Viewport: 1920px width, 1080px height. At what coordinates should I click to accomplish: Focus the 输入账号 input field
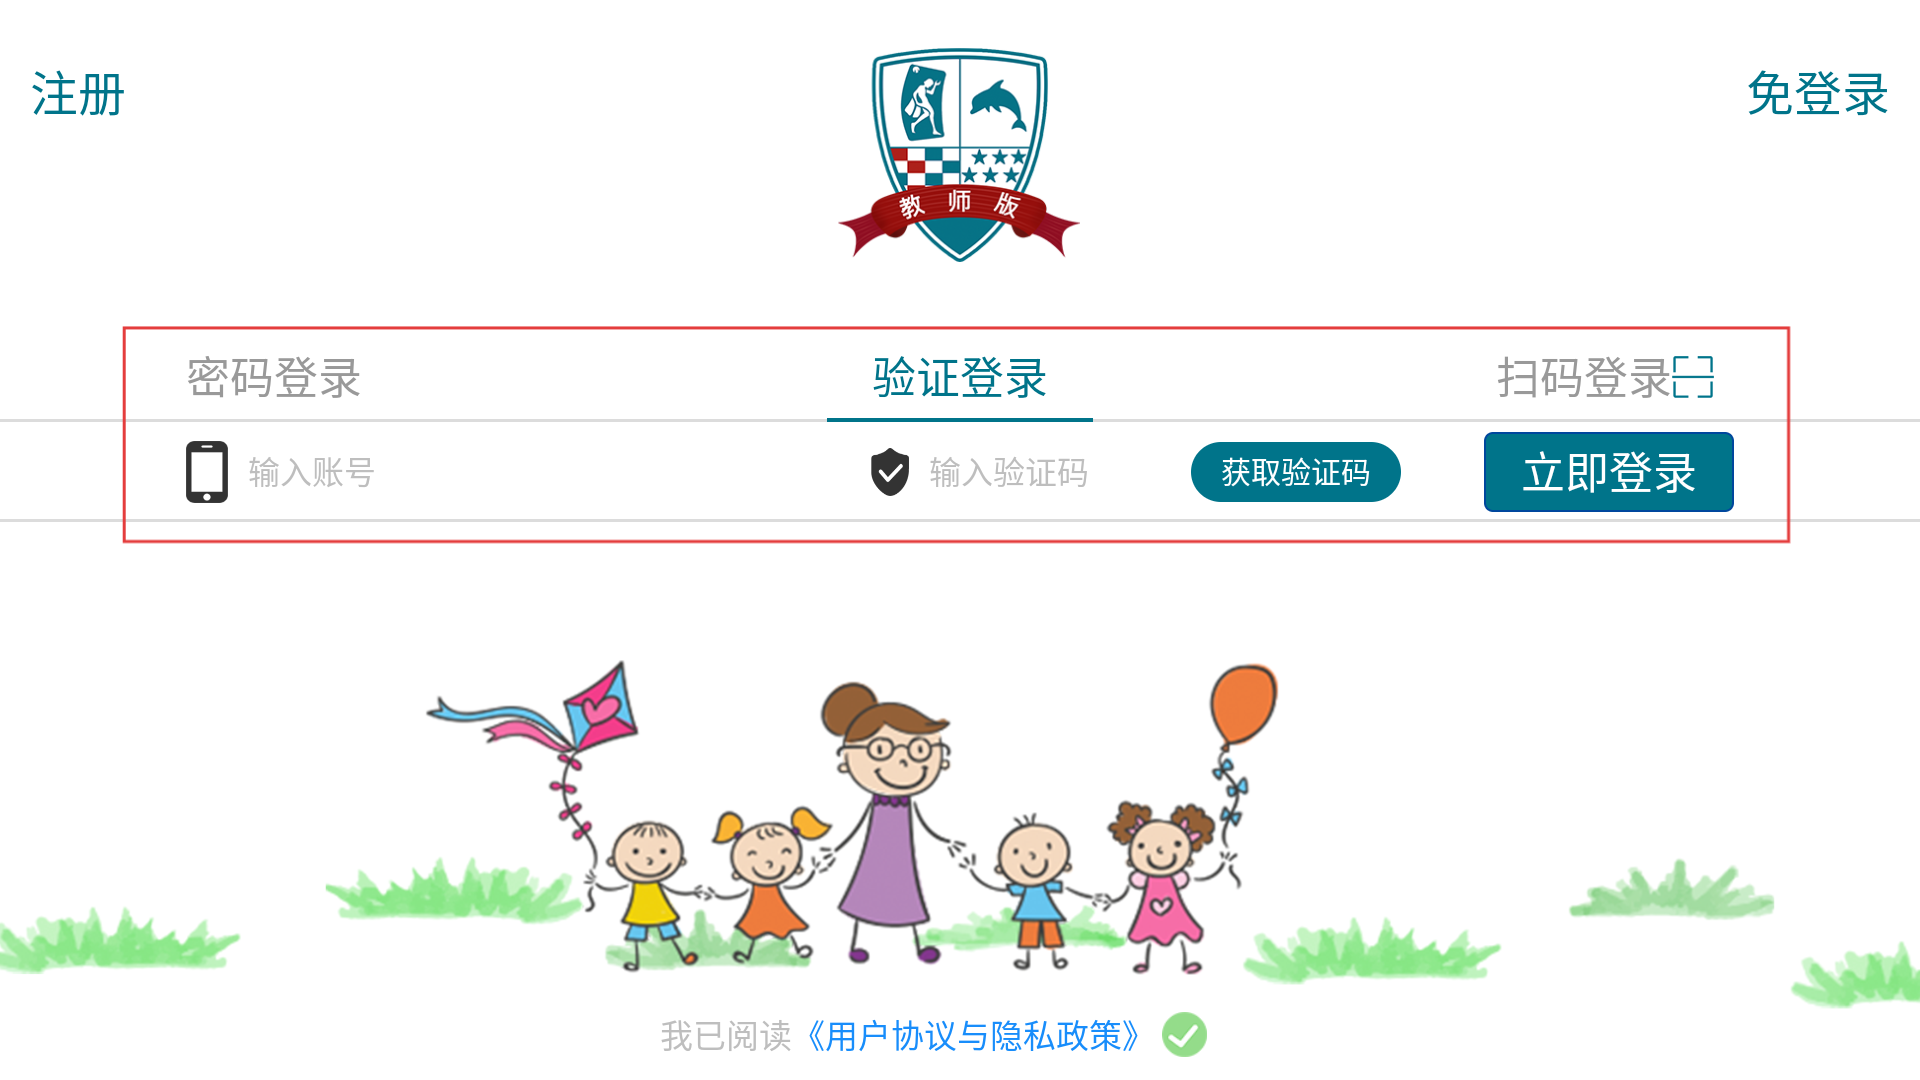click(500, 472)
